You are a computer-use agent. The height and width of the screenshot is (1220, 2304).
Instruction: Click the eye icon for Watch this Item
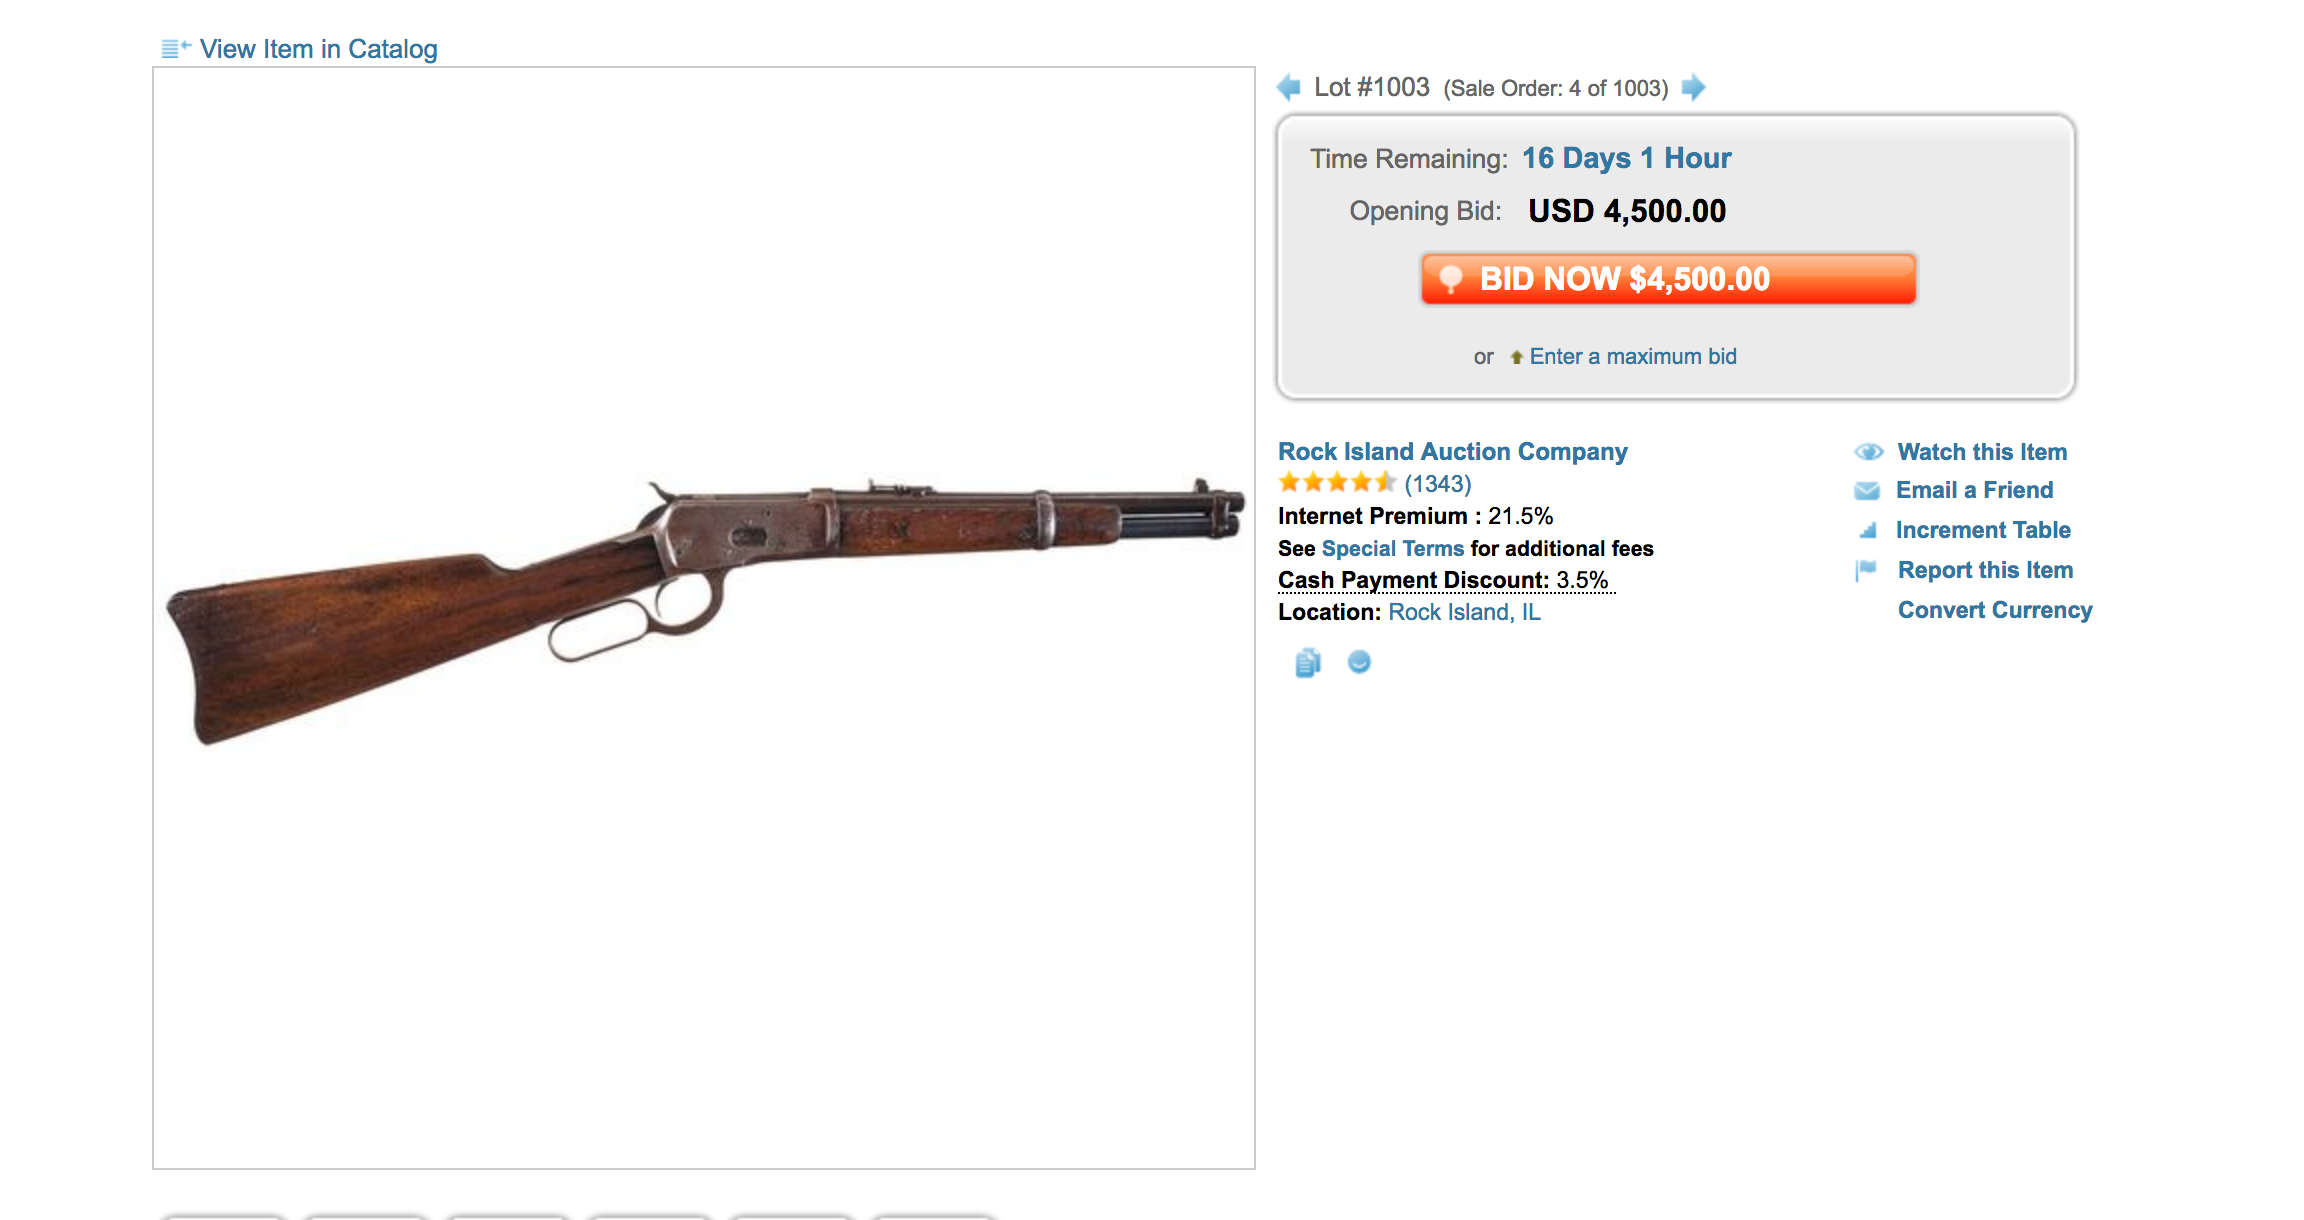[x=1868, y=452]
